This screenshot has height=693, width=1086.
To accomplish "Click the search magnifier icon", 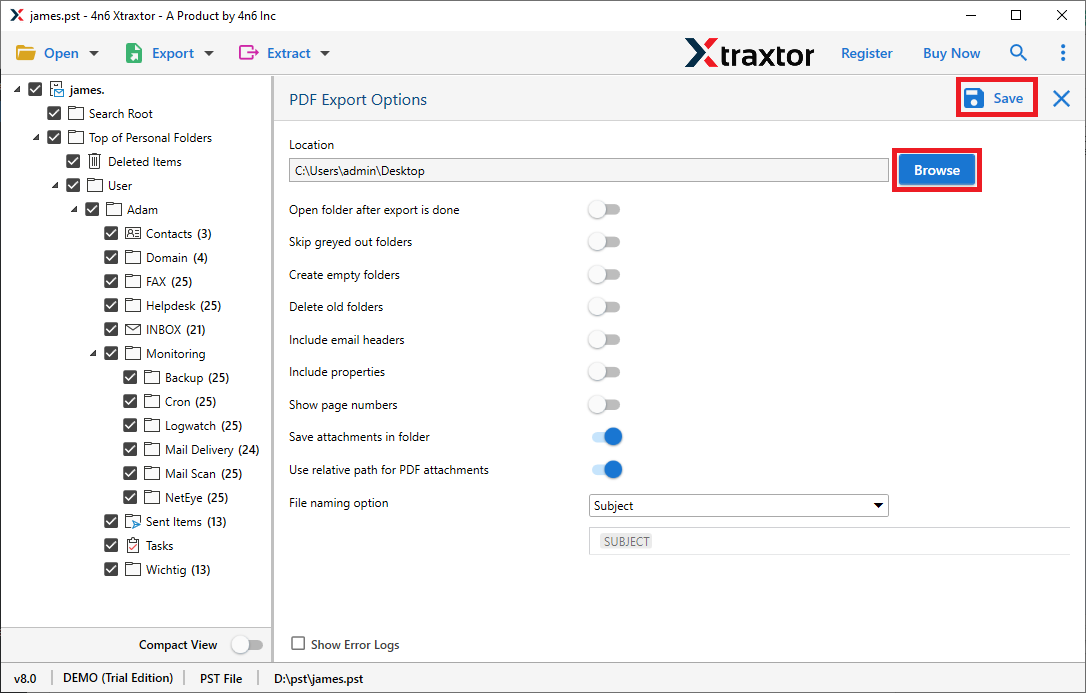I will pyautogui.click(x=1018, y=53).
